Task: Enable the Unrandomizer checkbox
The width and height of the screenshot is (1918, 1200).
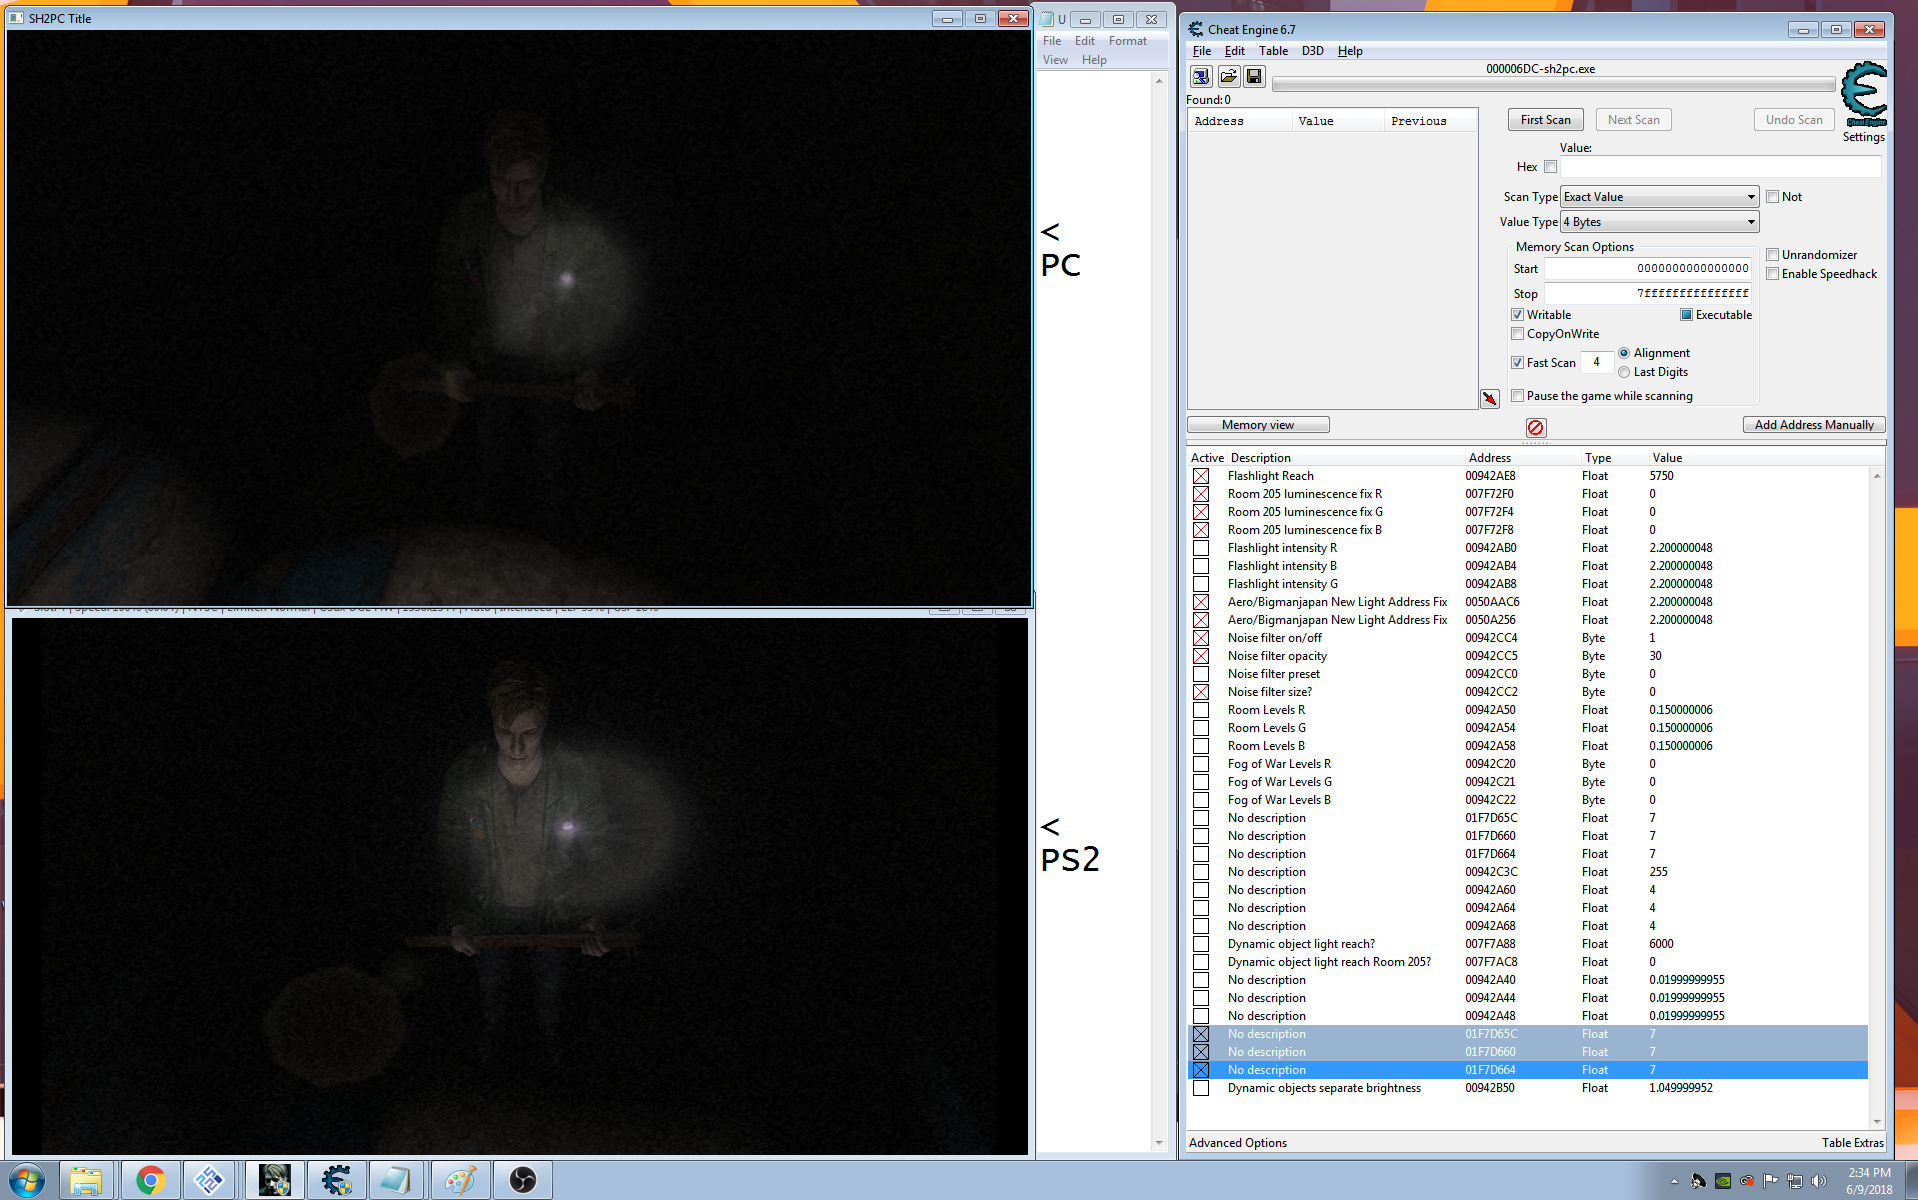Action: click(x=1772, y=254)
